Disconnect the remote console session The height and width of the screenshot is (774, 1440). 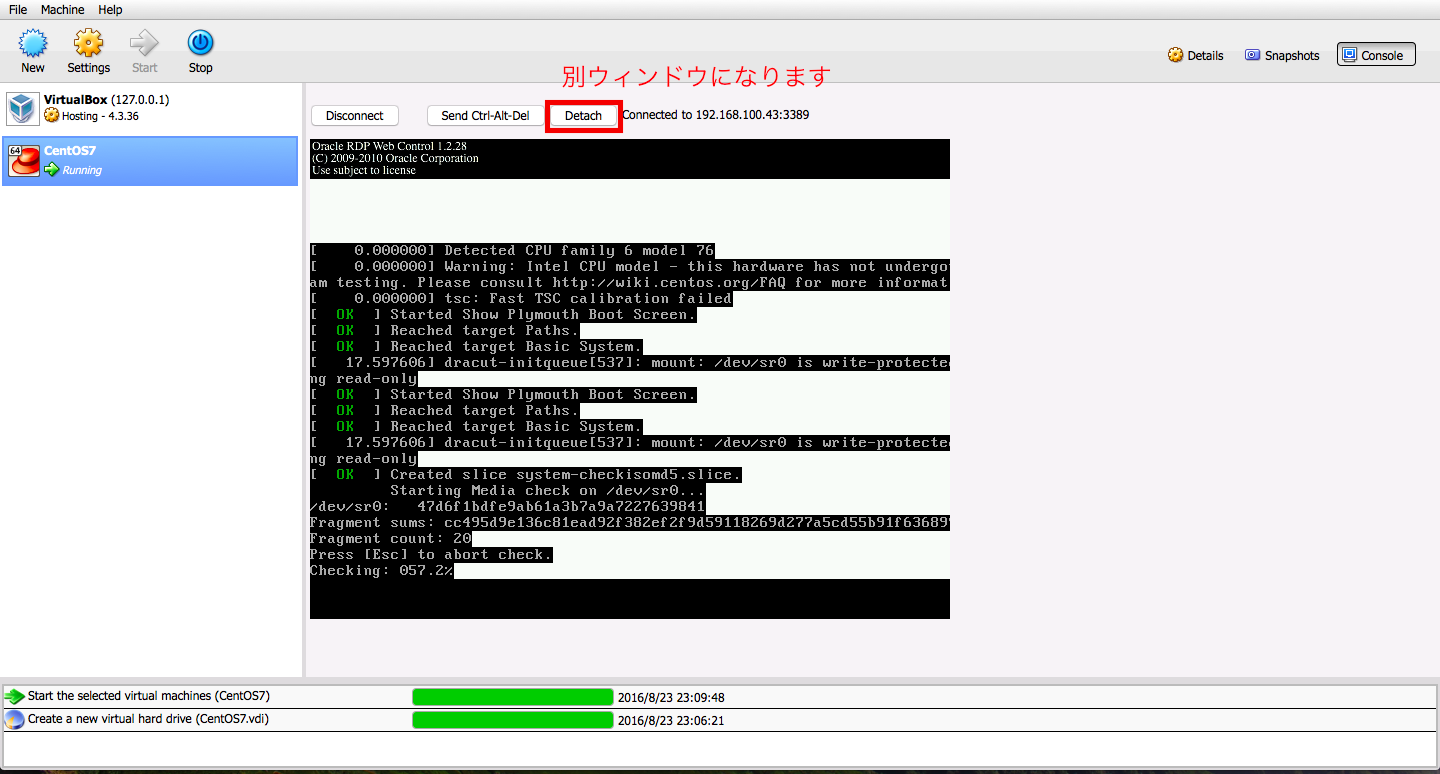click(x=355, y=116)
